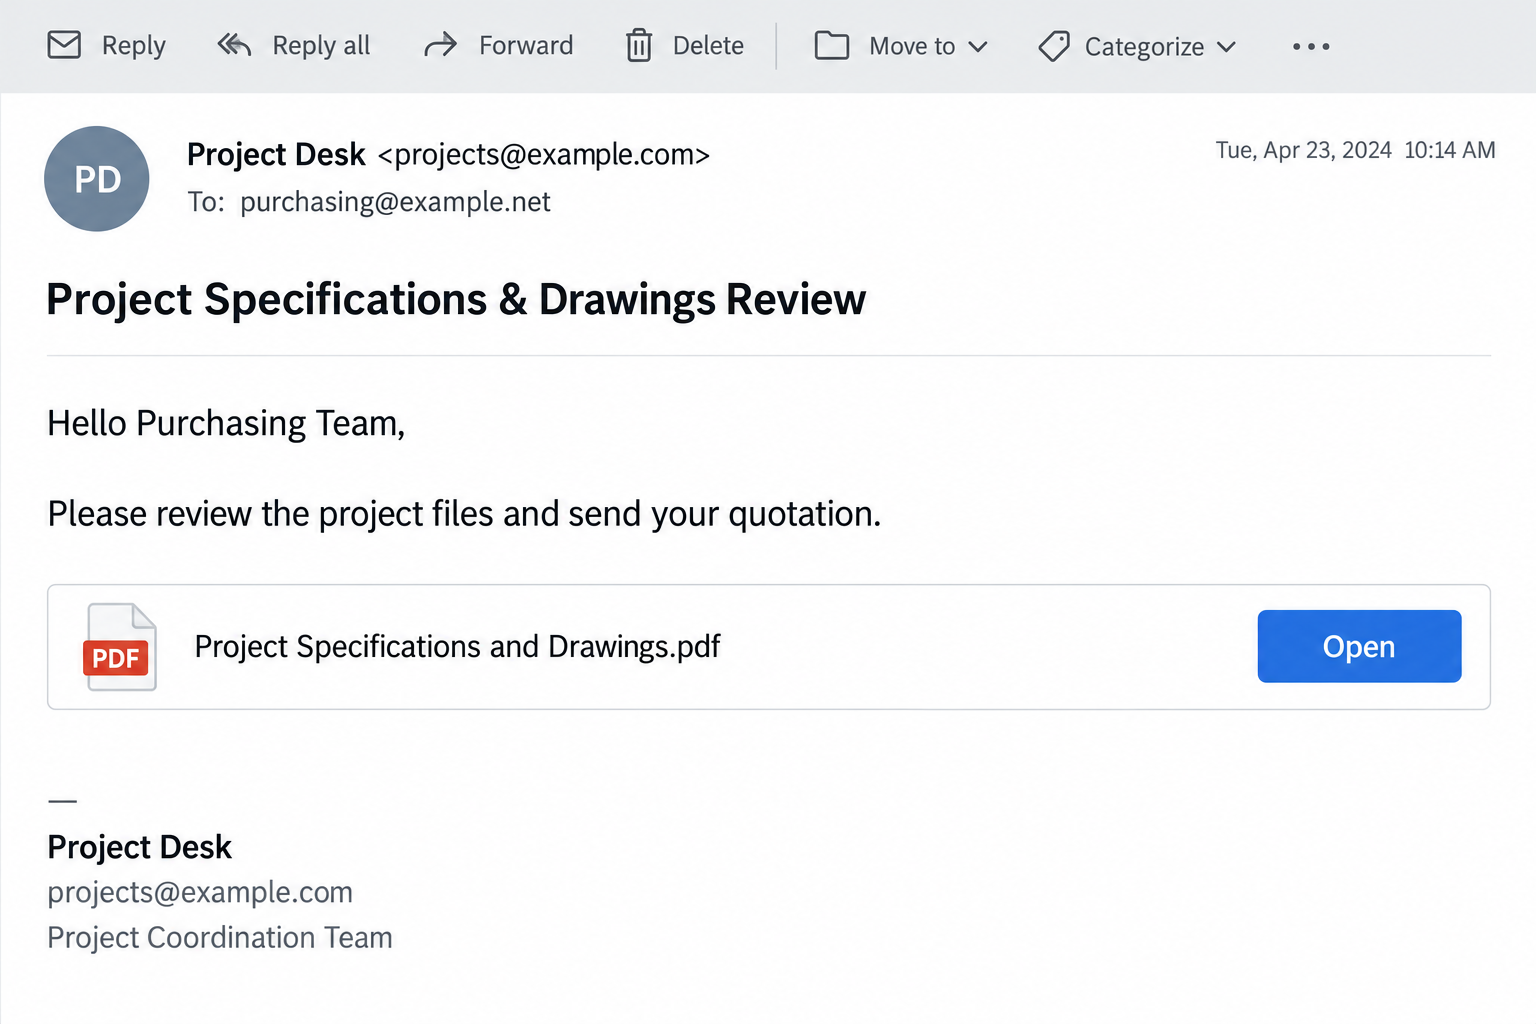The image size is (1536, 1024).
Task: Click the sender name Project Desk in header
Action: [x=276, y=155]
